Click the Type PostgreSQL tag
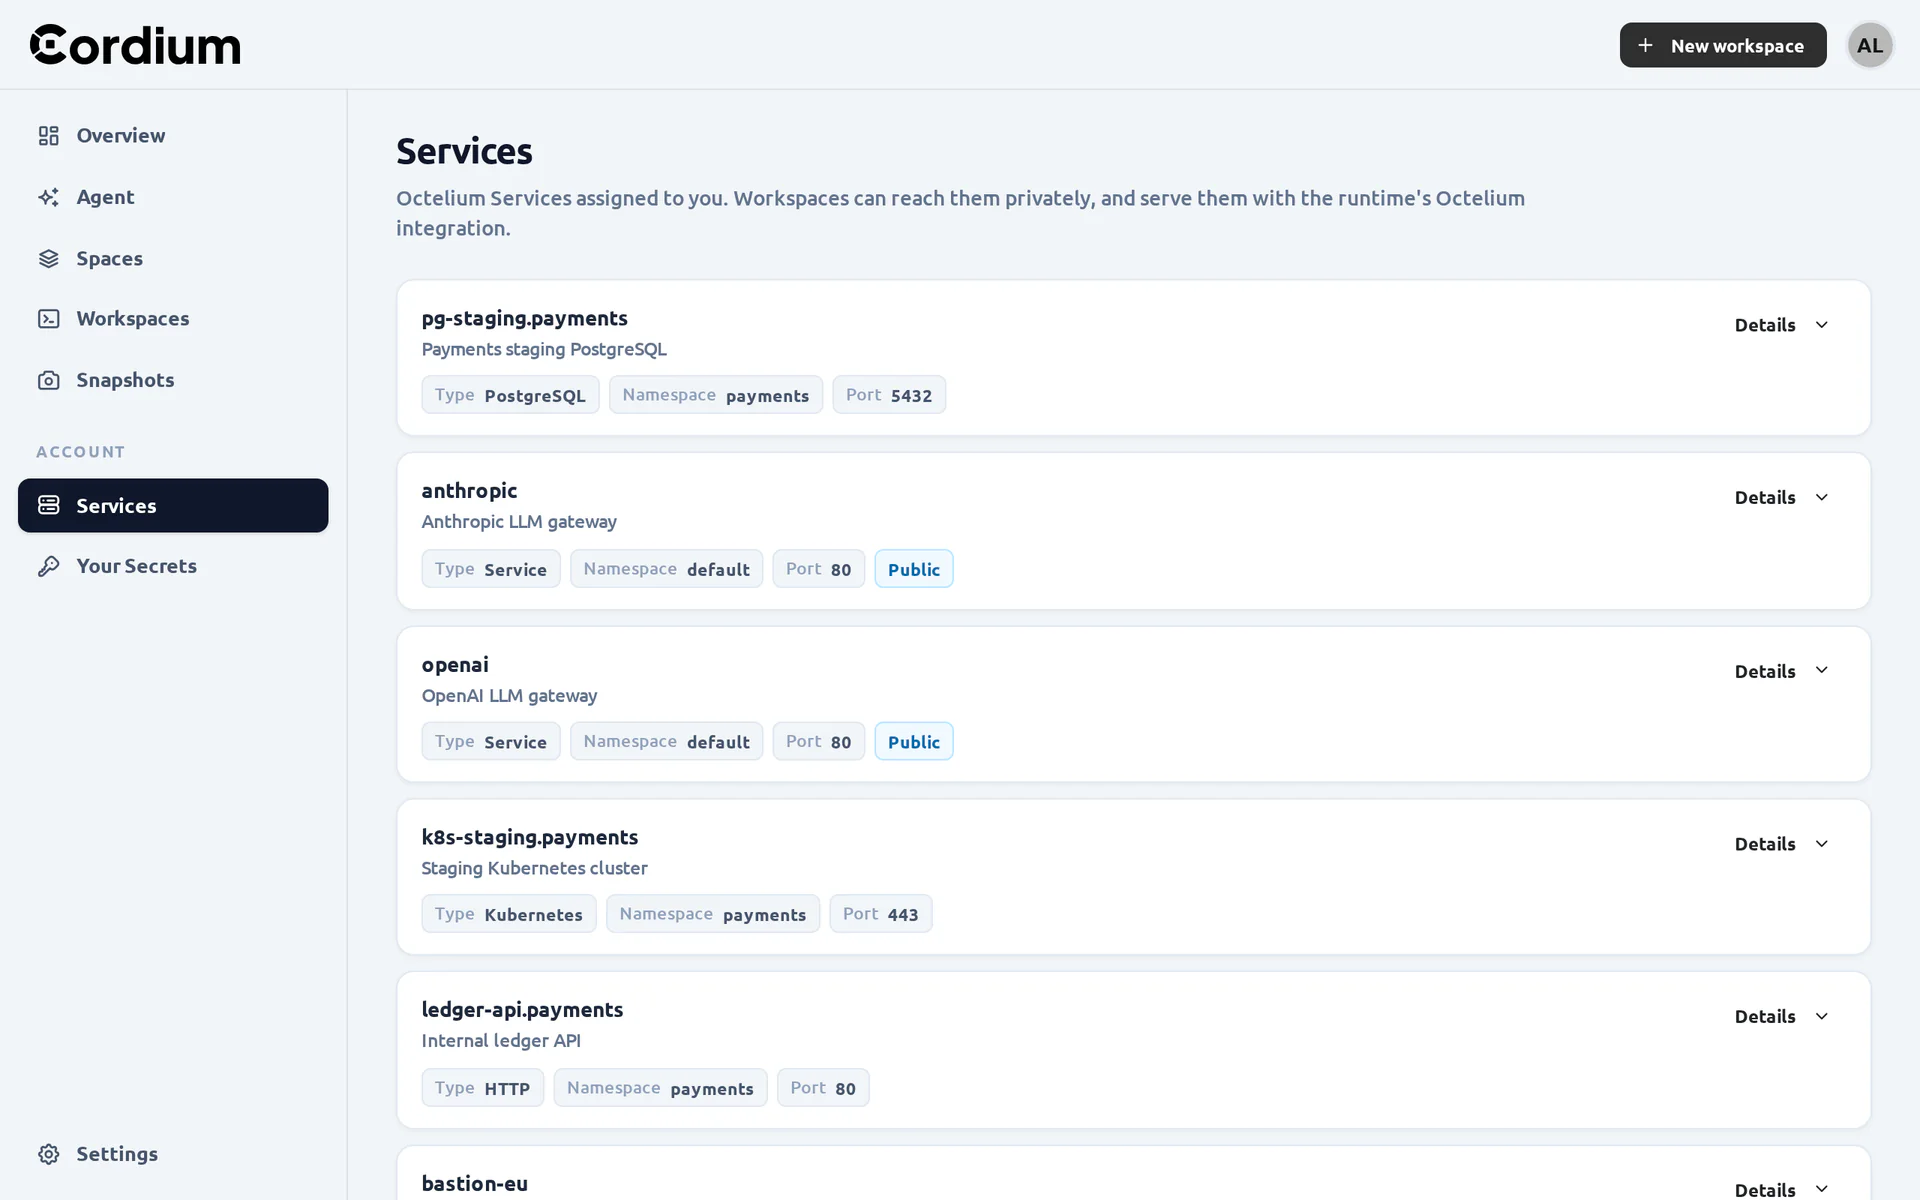The height and width of the screenshot is (1200, 1920). pos(510,395)
